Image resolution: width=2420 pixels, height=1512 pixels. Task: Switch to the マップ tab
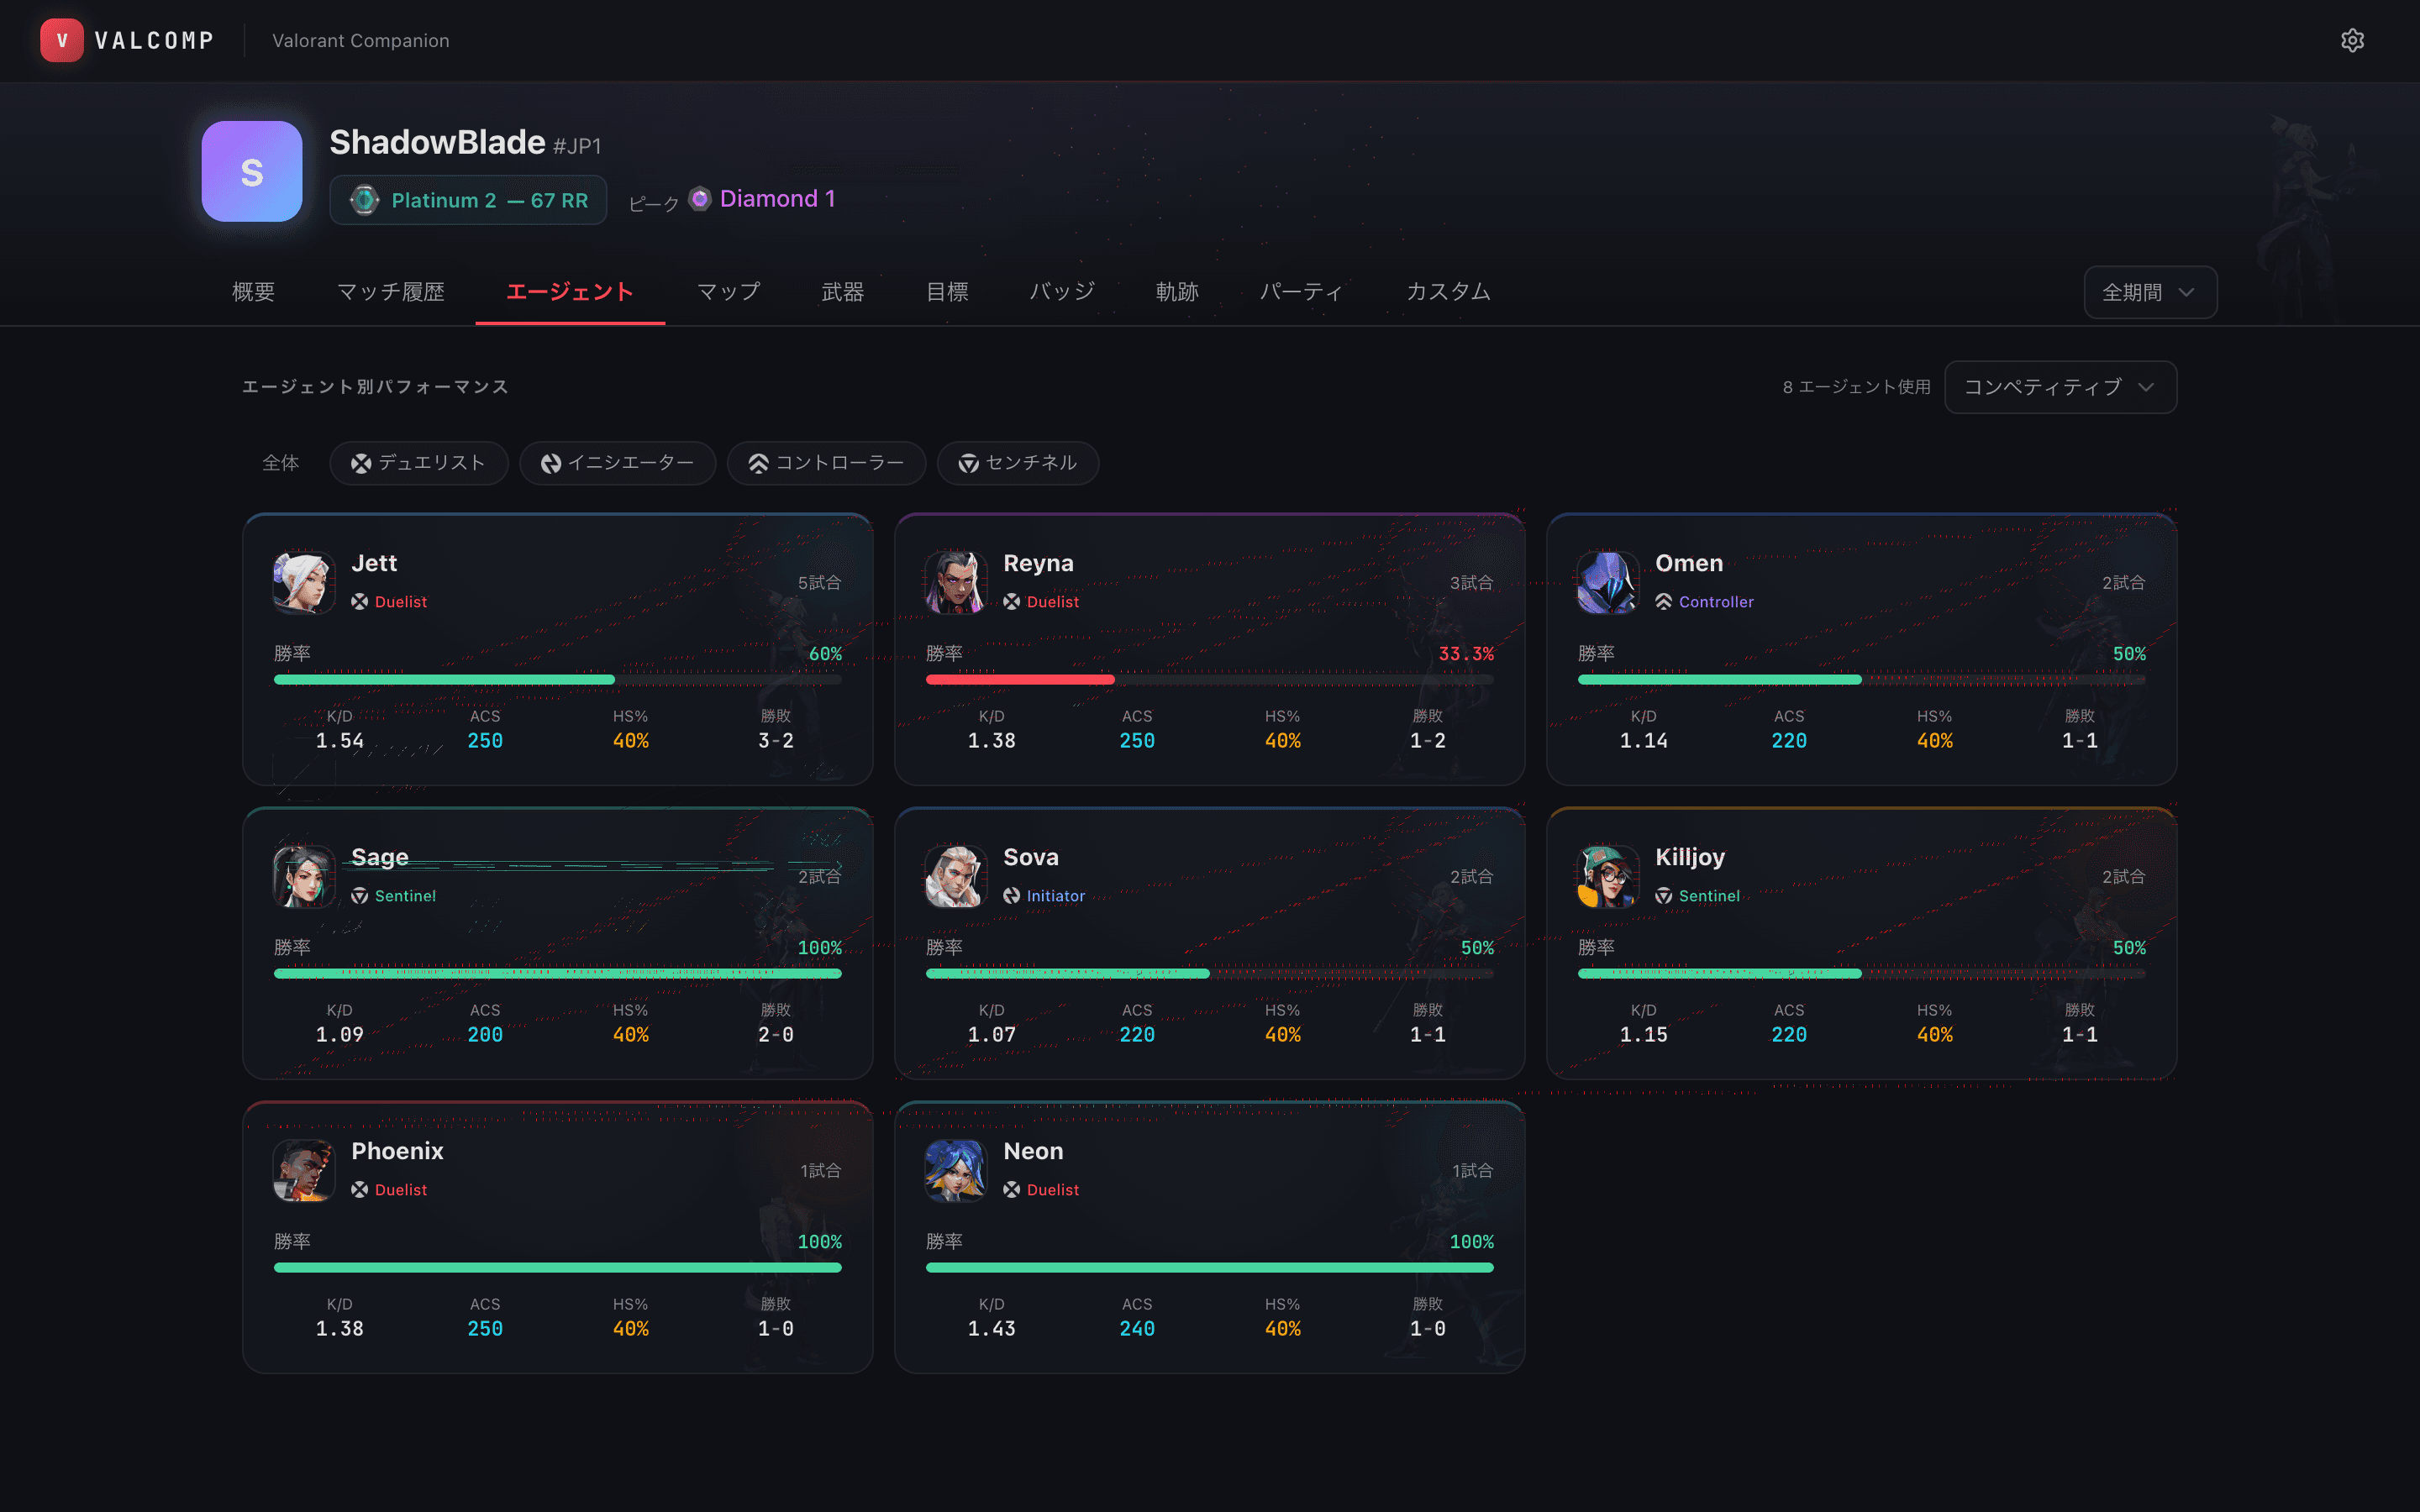pos(729,292)
